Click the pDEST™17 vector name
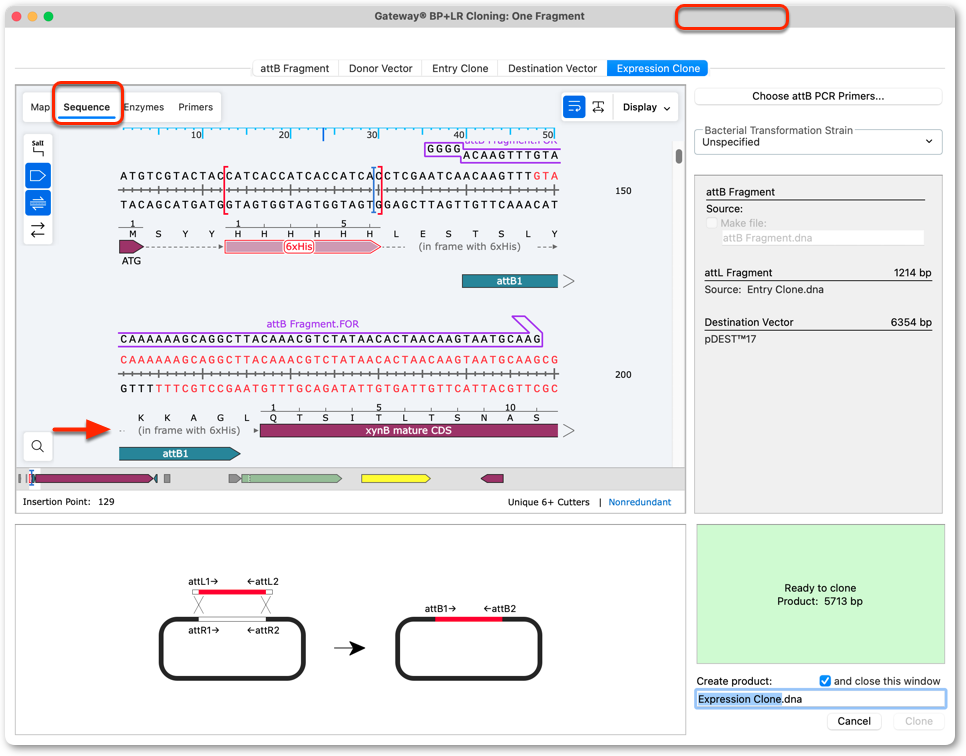 (x=730, y=339)
